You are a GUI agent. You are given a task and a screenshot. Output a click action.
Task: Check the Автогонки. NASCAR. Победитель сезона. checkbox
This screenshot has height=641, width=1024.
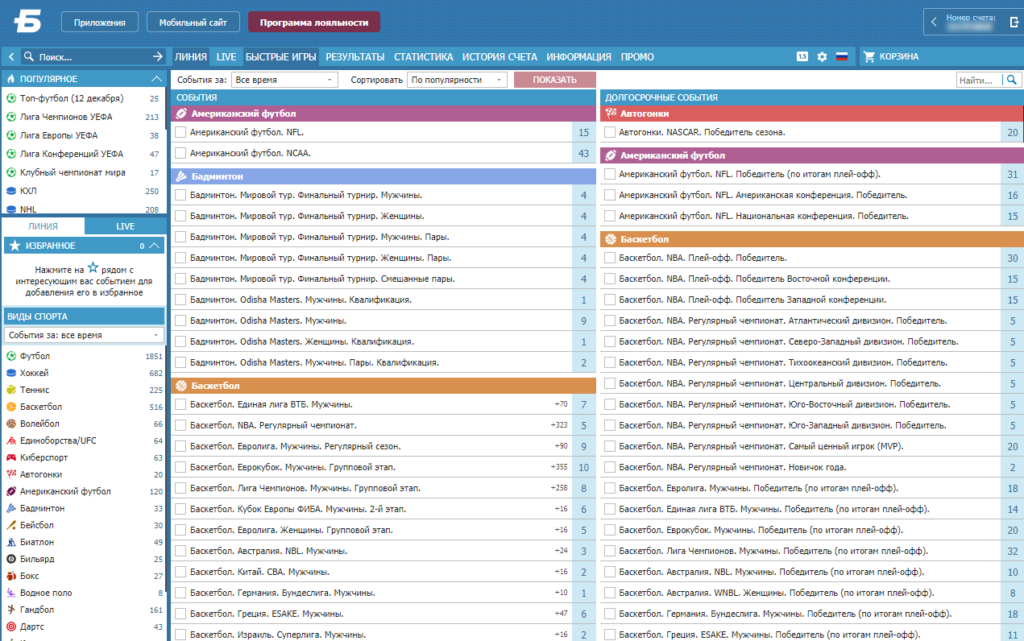coord(610,132)
